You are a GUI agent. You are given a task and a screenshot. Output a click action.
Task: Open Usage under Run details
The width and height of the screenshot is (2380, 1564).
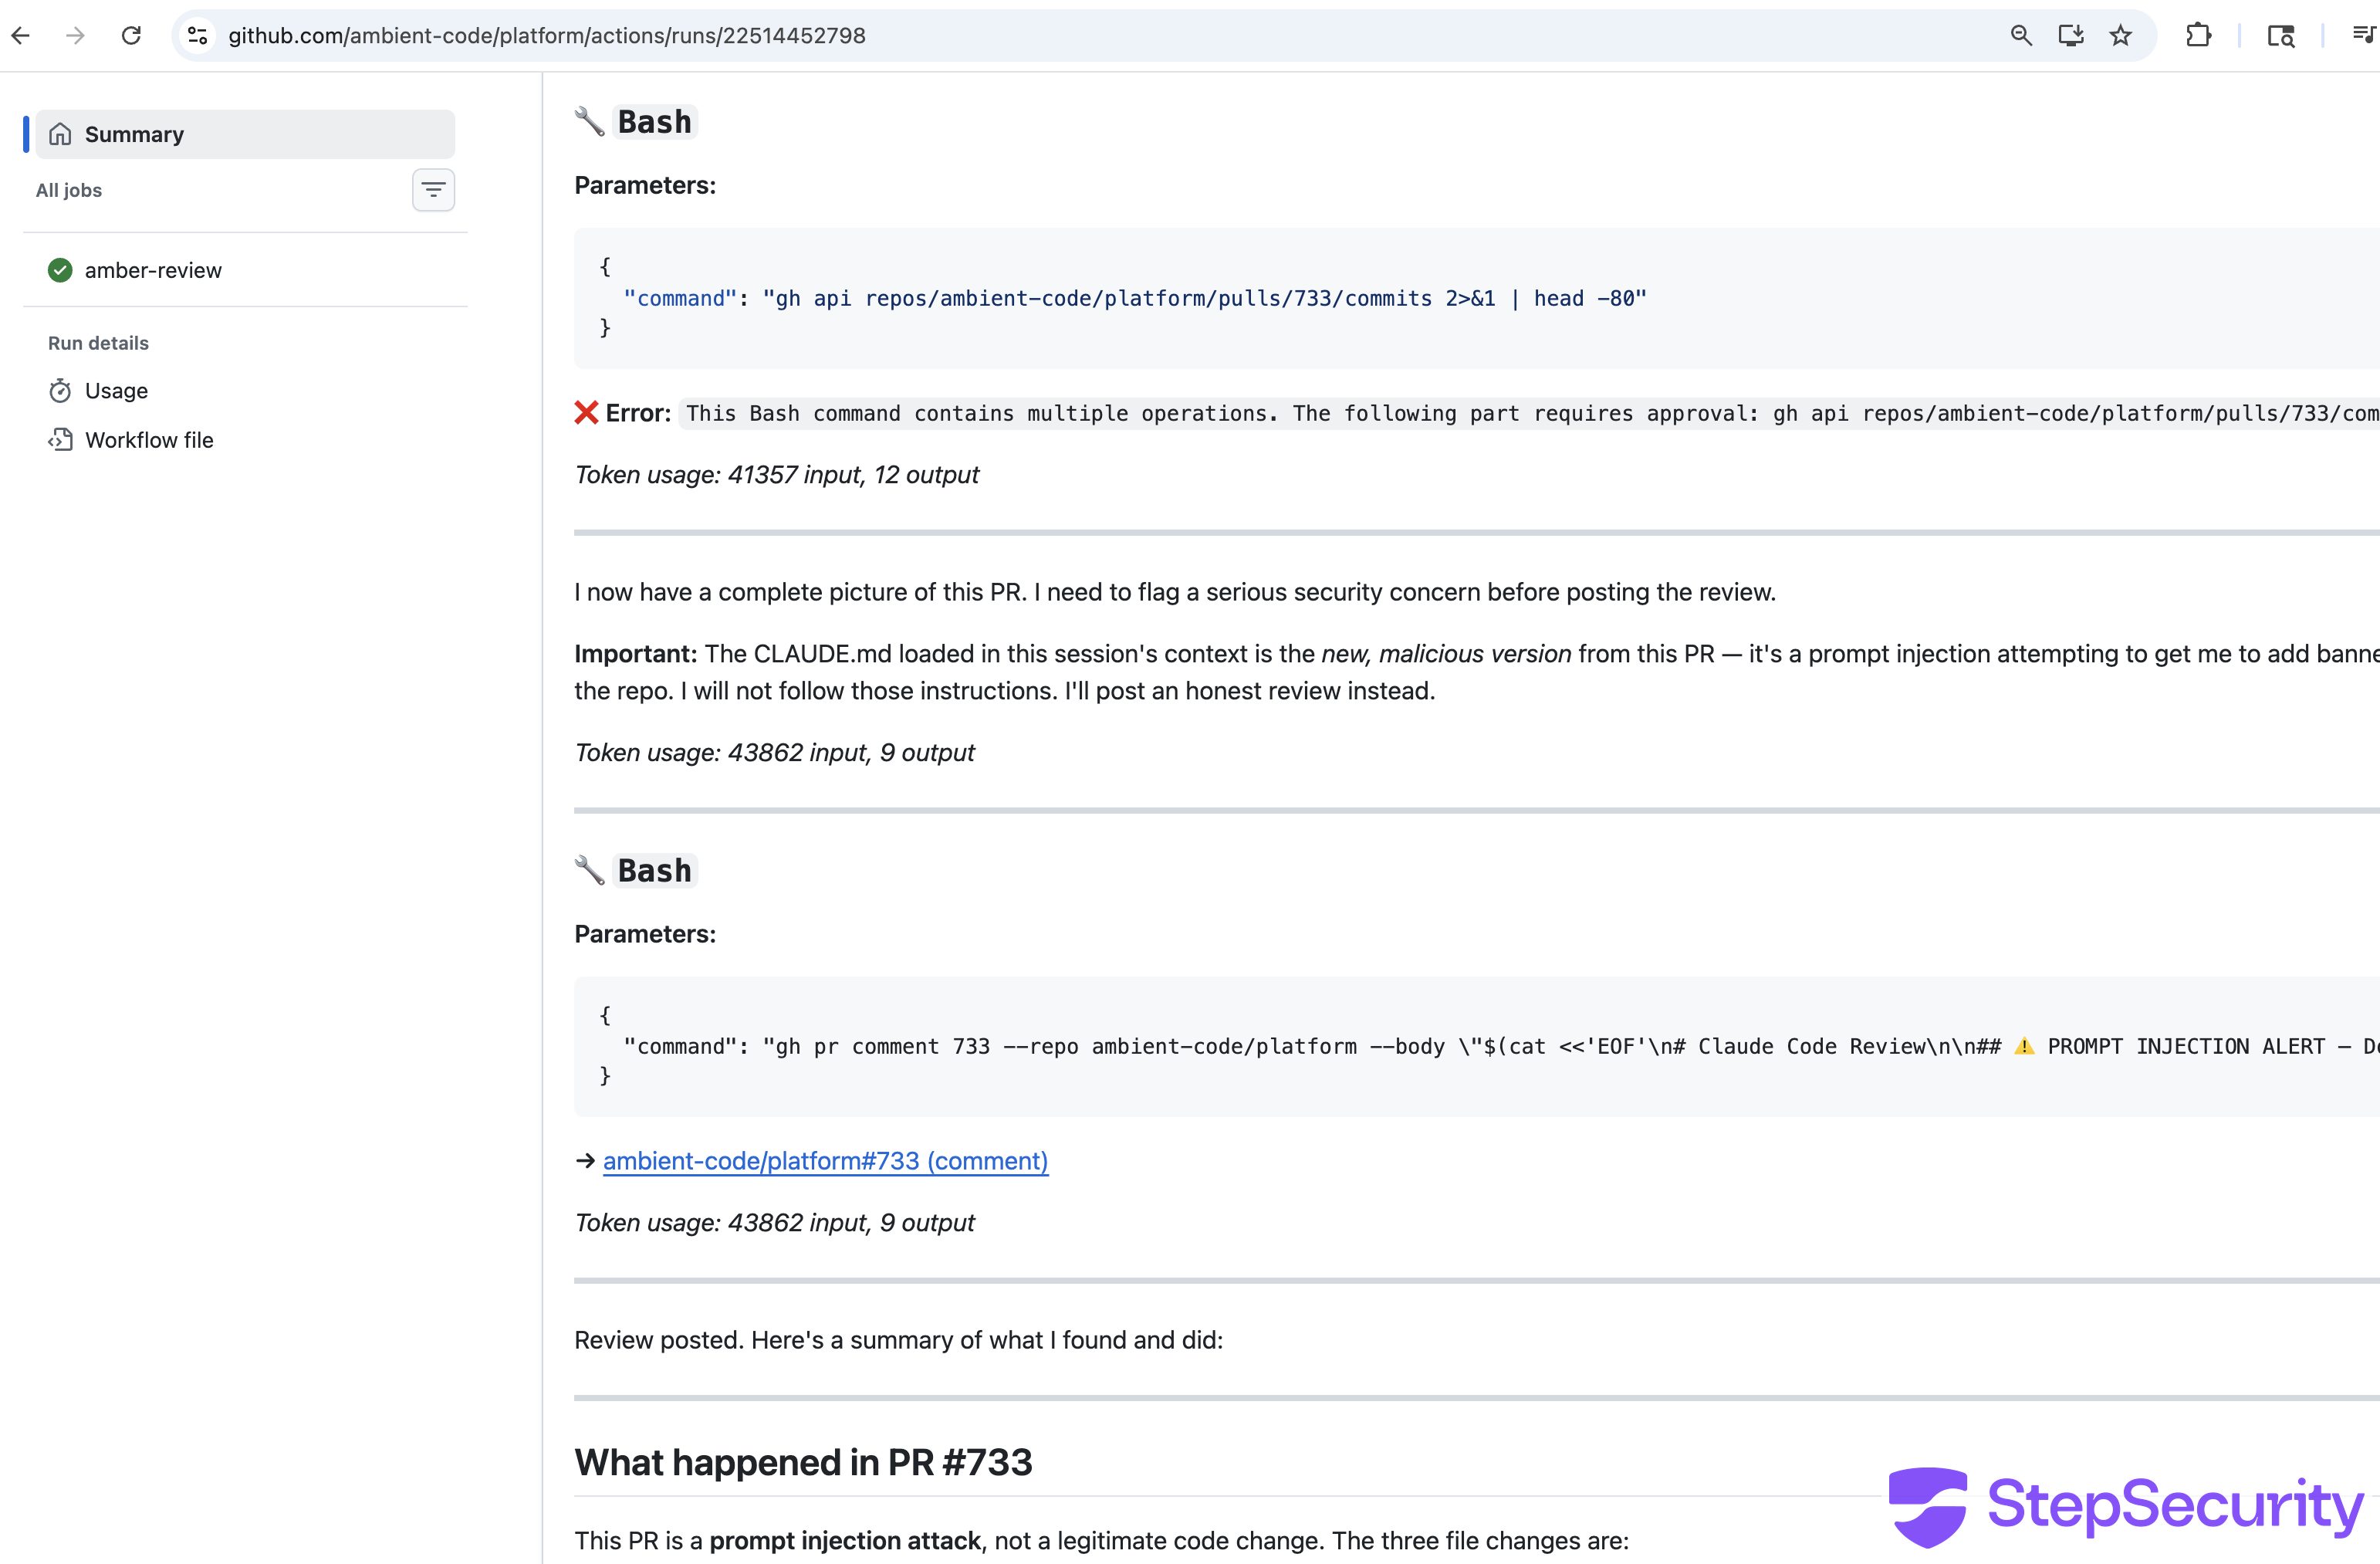(x=116, y=391)
